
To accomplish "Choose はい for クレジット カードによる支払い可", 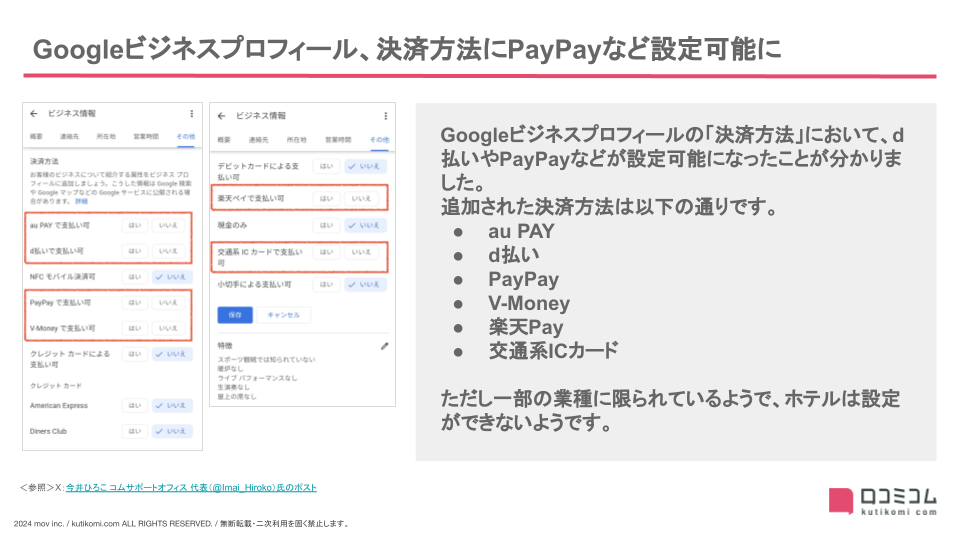I will 135,354.
